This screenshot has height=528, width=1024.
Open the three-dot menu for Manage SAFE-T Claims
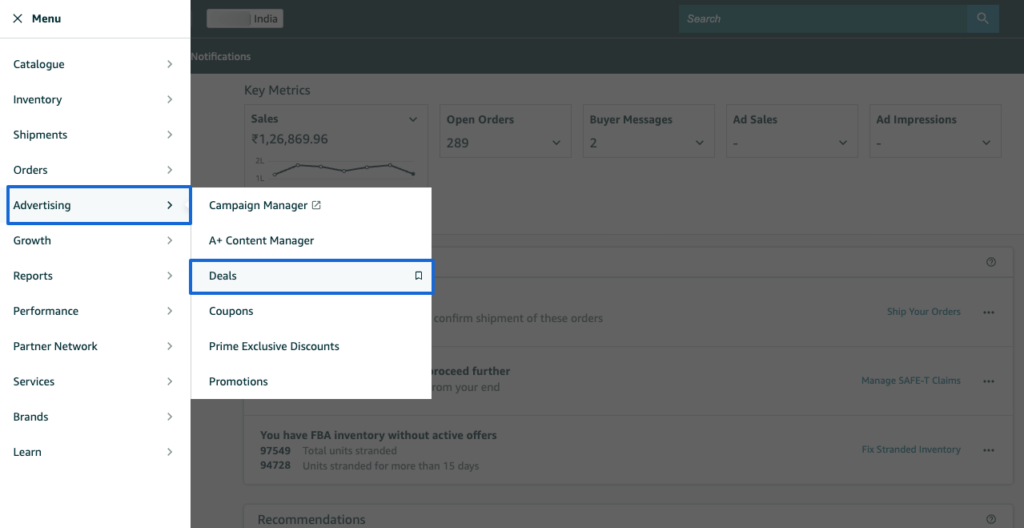tap(989, 381)
